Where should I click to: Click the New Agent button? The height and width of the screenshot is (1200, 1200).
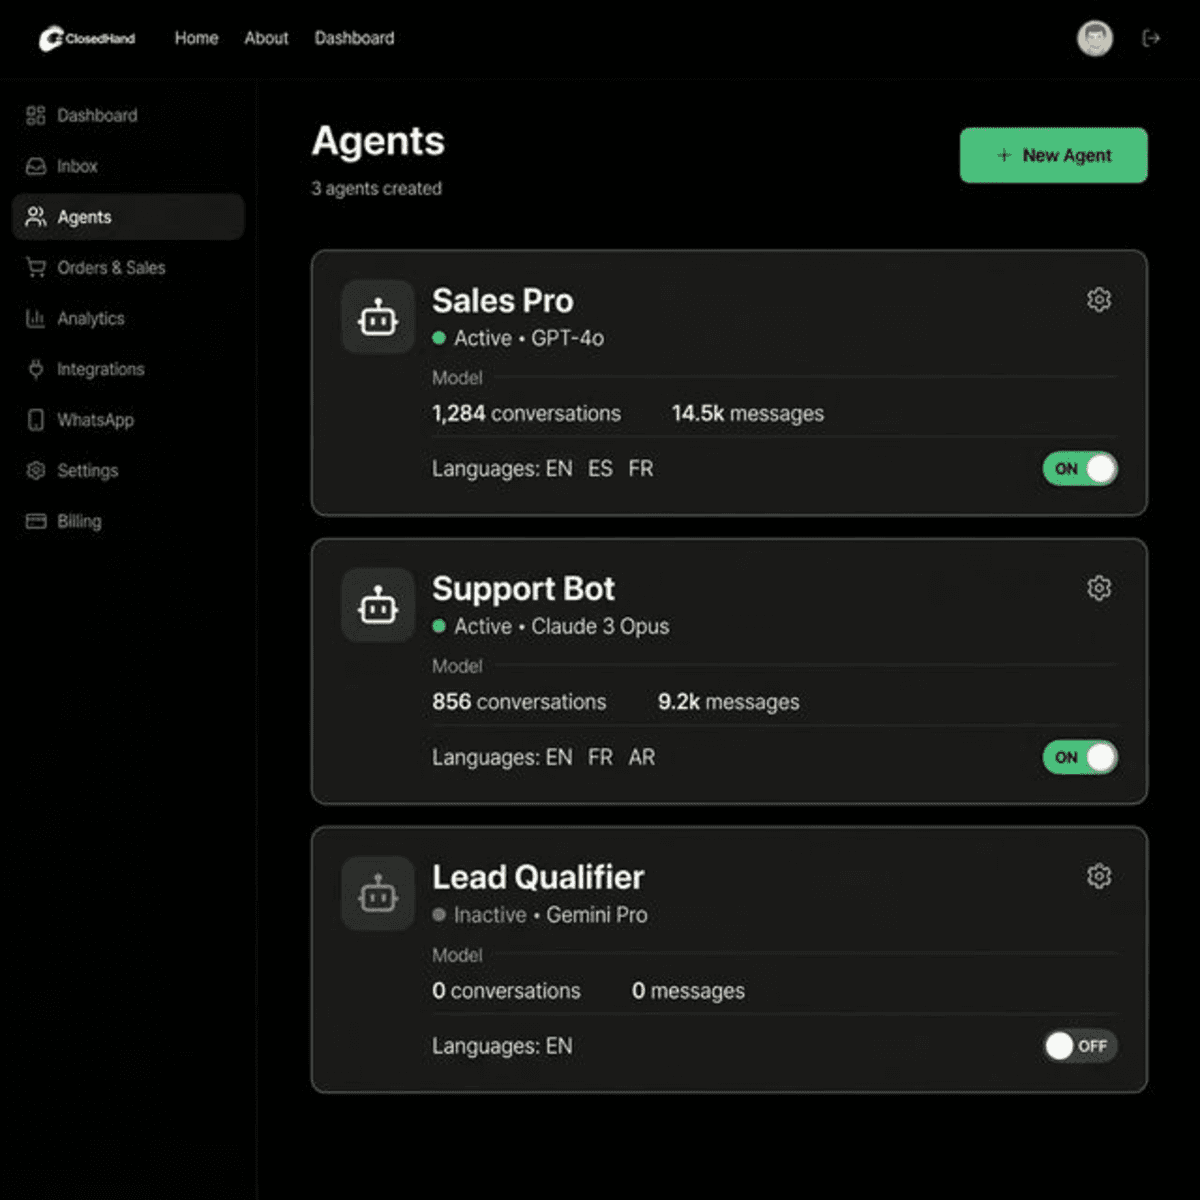[x=1053, y=155]
